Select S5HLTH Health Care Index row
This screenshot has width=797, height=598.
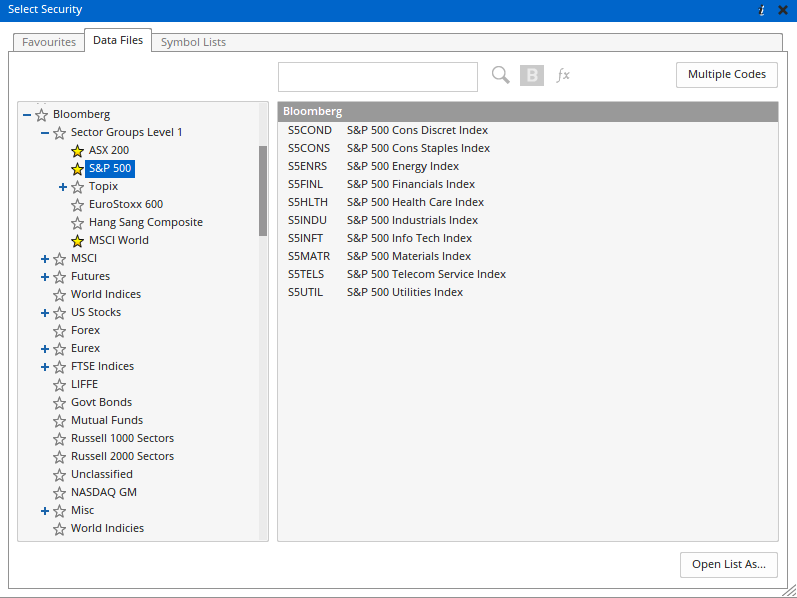pos(528,202)
